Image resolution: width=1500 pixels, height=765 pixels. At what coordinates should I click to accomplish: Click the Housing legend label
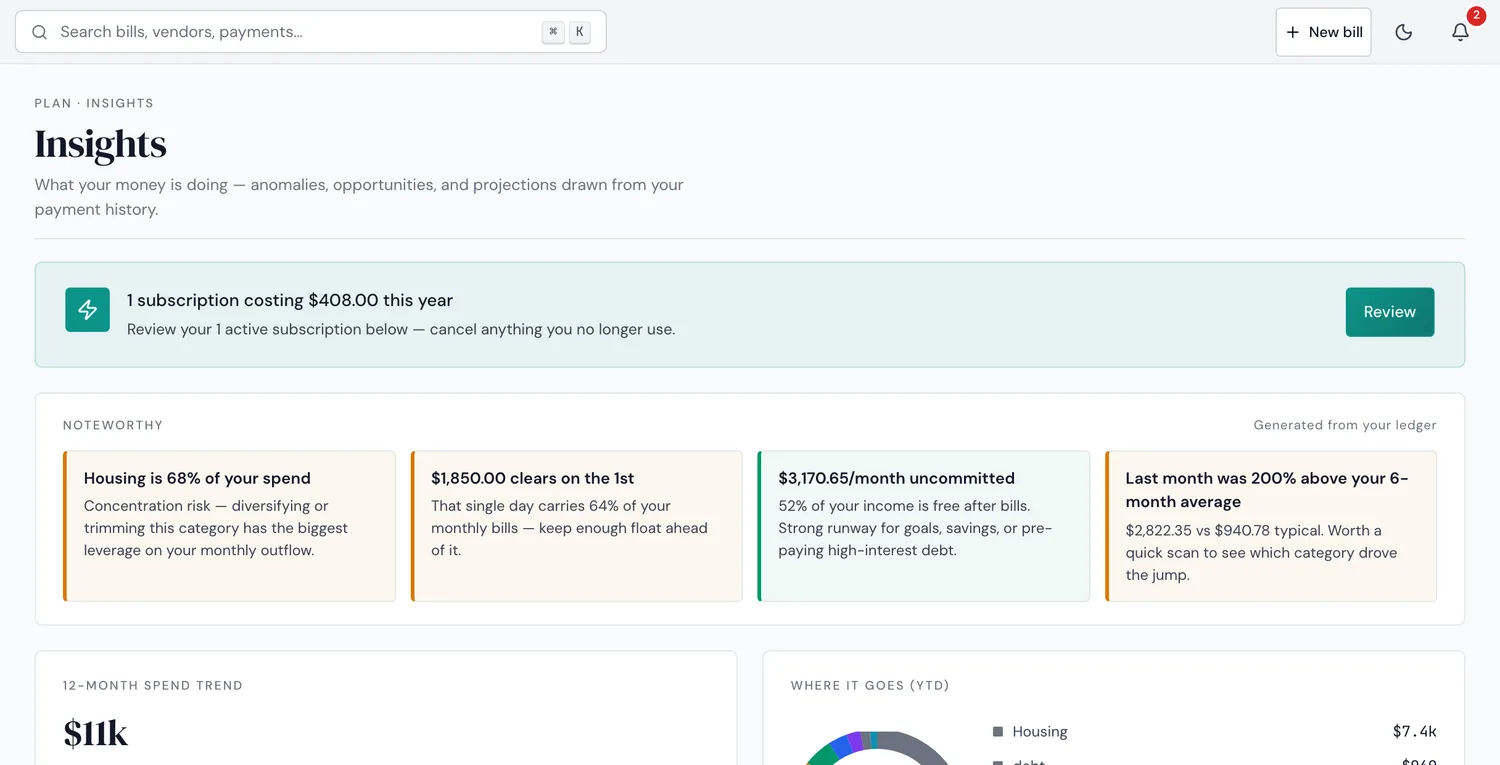click(1040, 732)
